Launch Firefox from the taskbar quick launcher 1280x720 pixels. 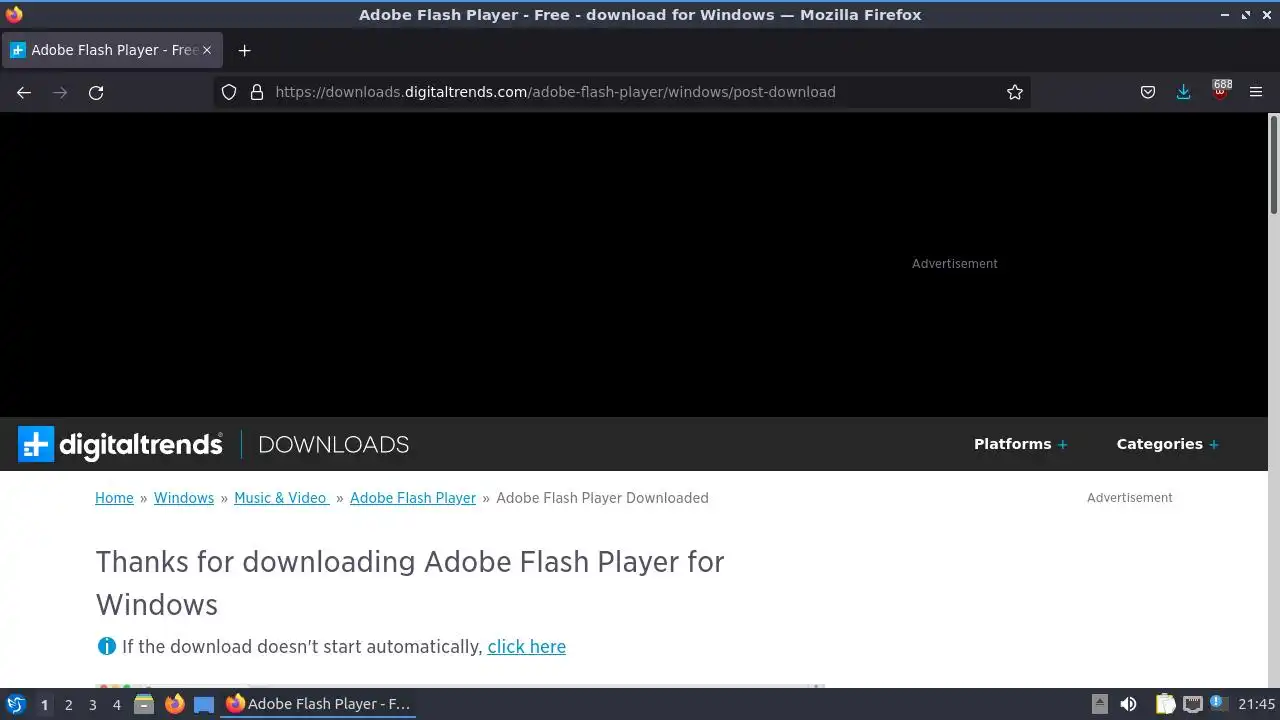pos(174,704)
